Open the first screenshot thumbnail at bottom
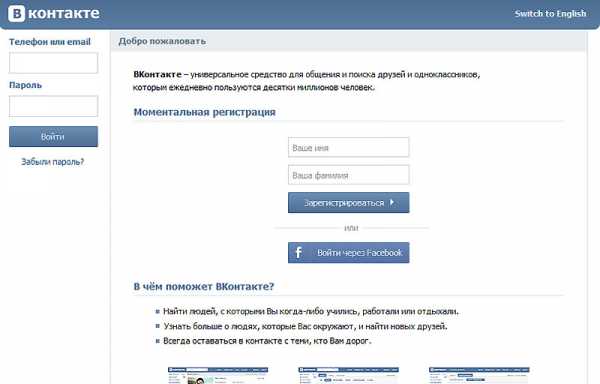The image size is (600, 384). click(x=218, y=375)
